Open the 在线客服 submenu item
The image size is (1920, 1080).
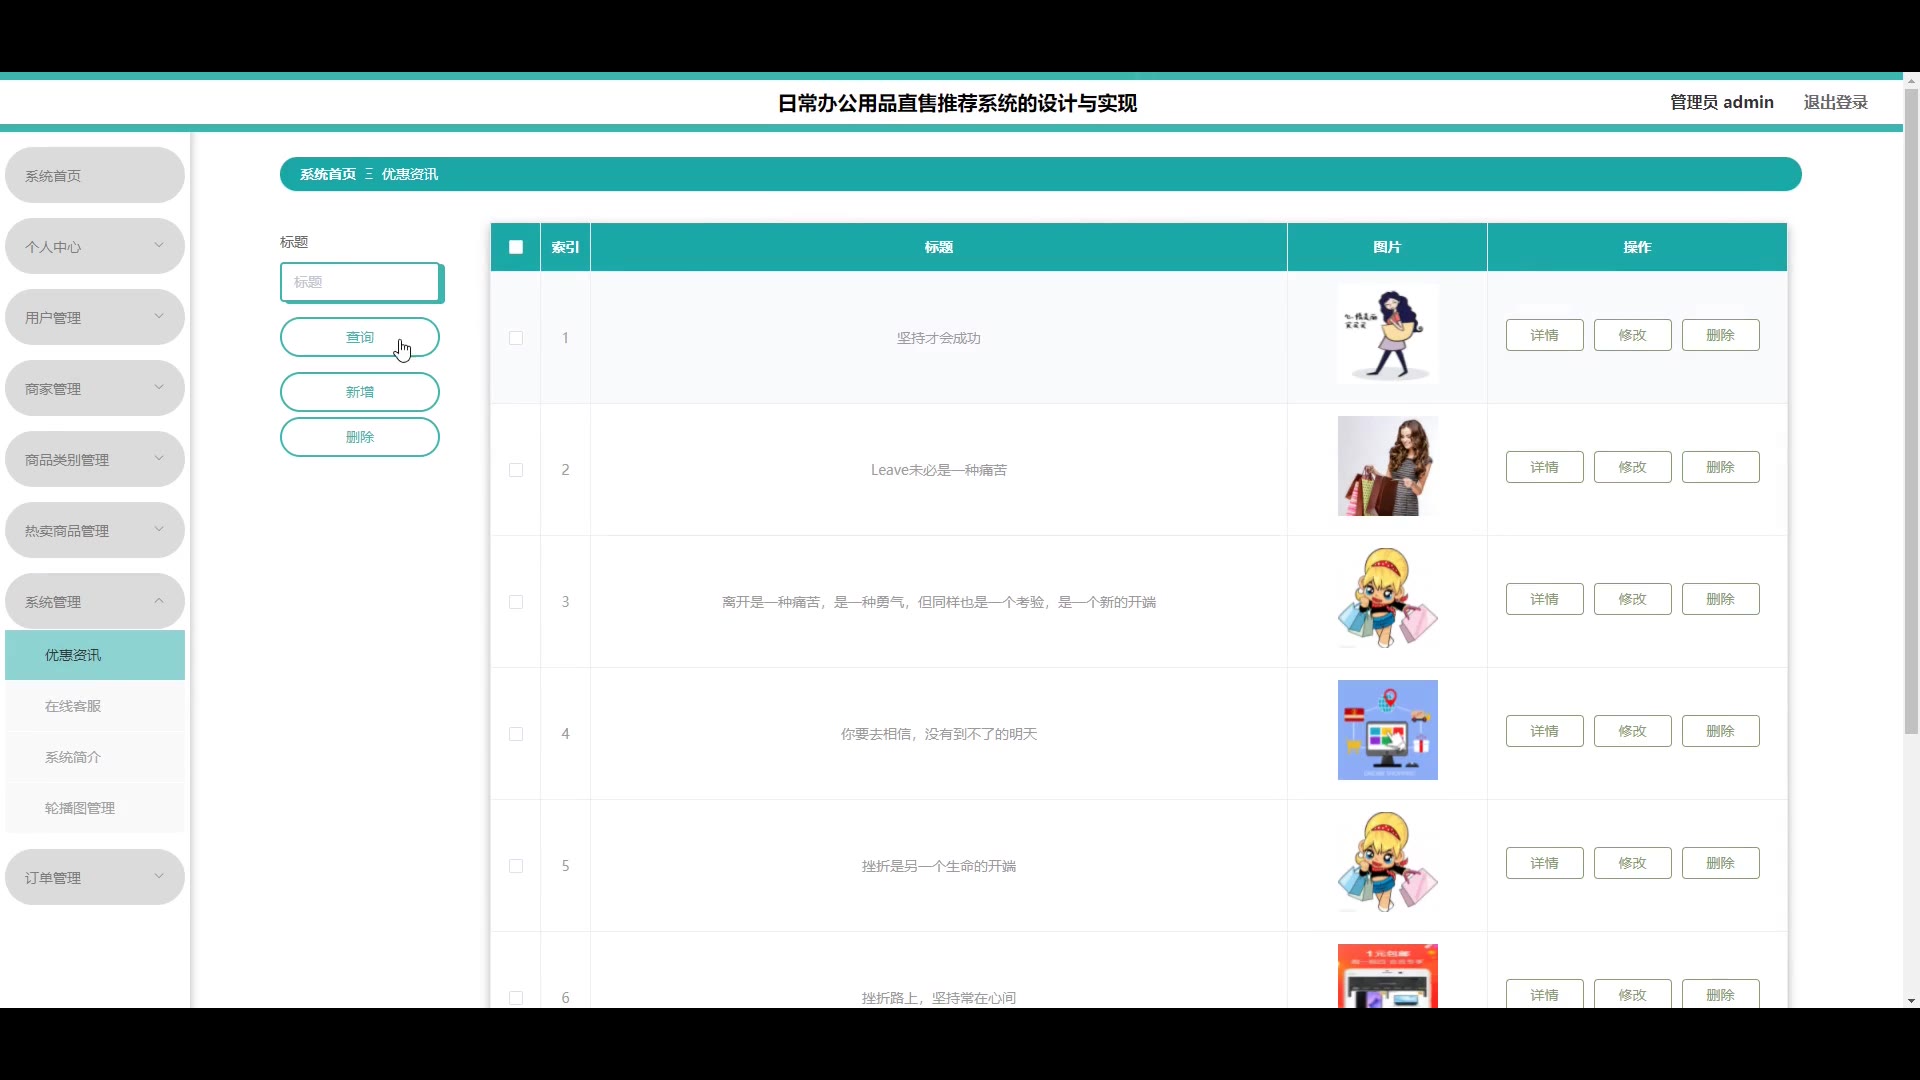coord(95,706)
